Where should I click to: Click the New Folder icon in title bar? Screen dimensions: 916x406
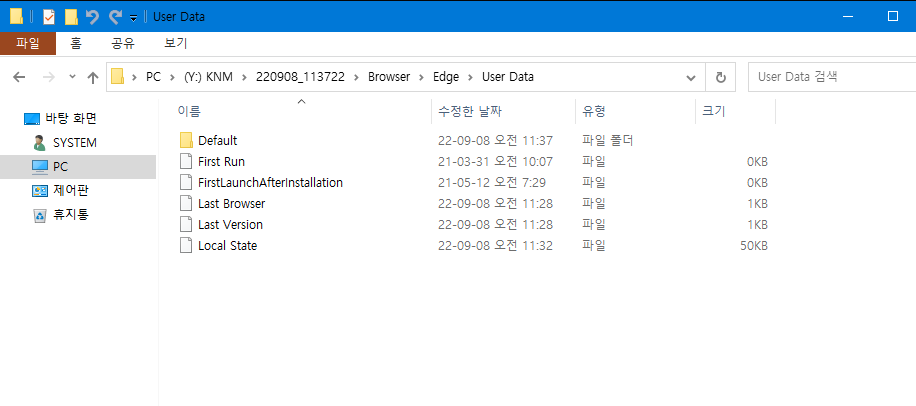(x=71, y=17)
